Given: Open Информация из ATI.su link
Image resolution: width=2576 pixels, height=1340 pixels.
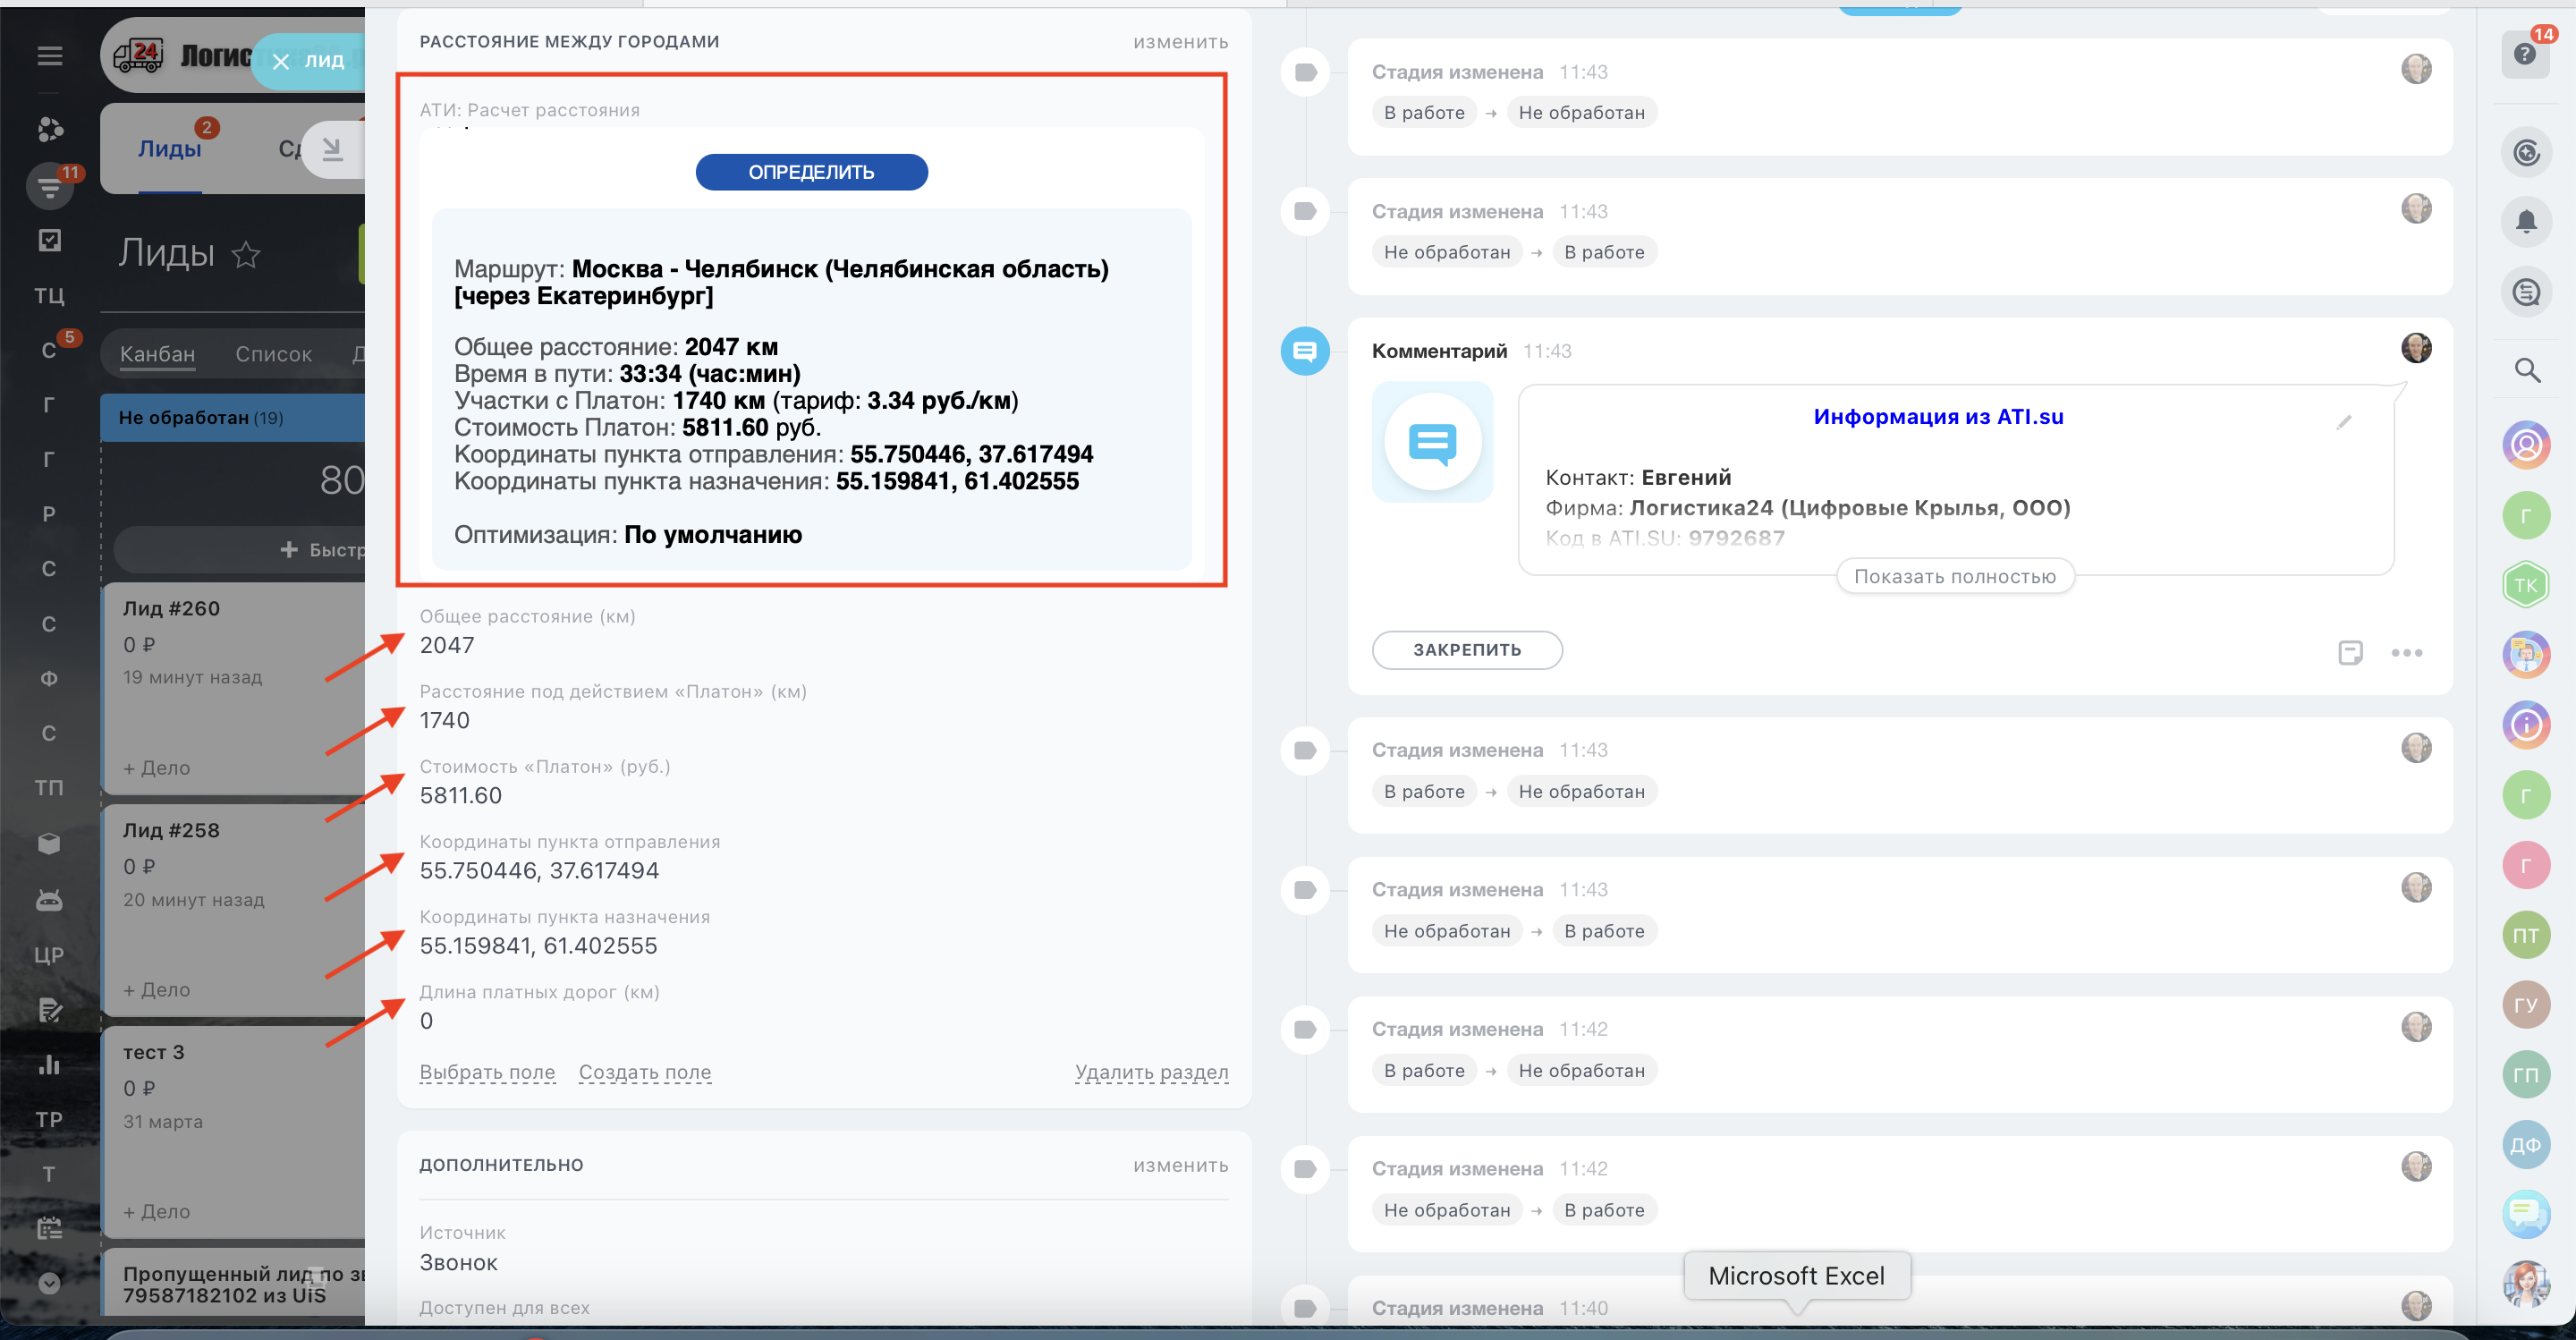Looking at the screenshot, I should click(x=1938, y=417).
